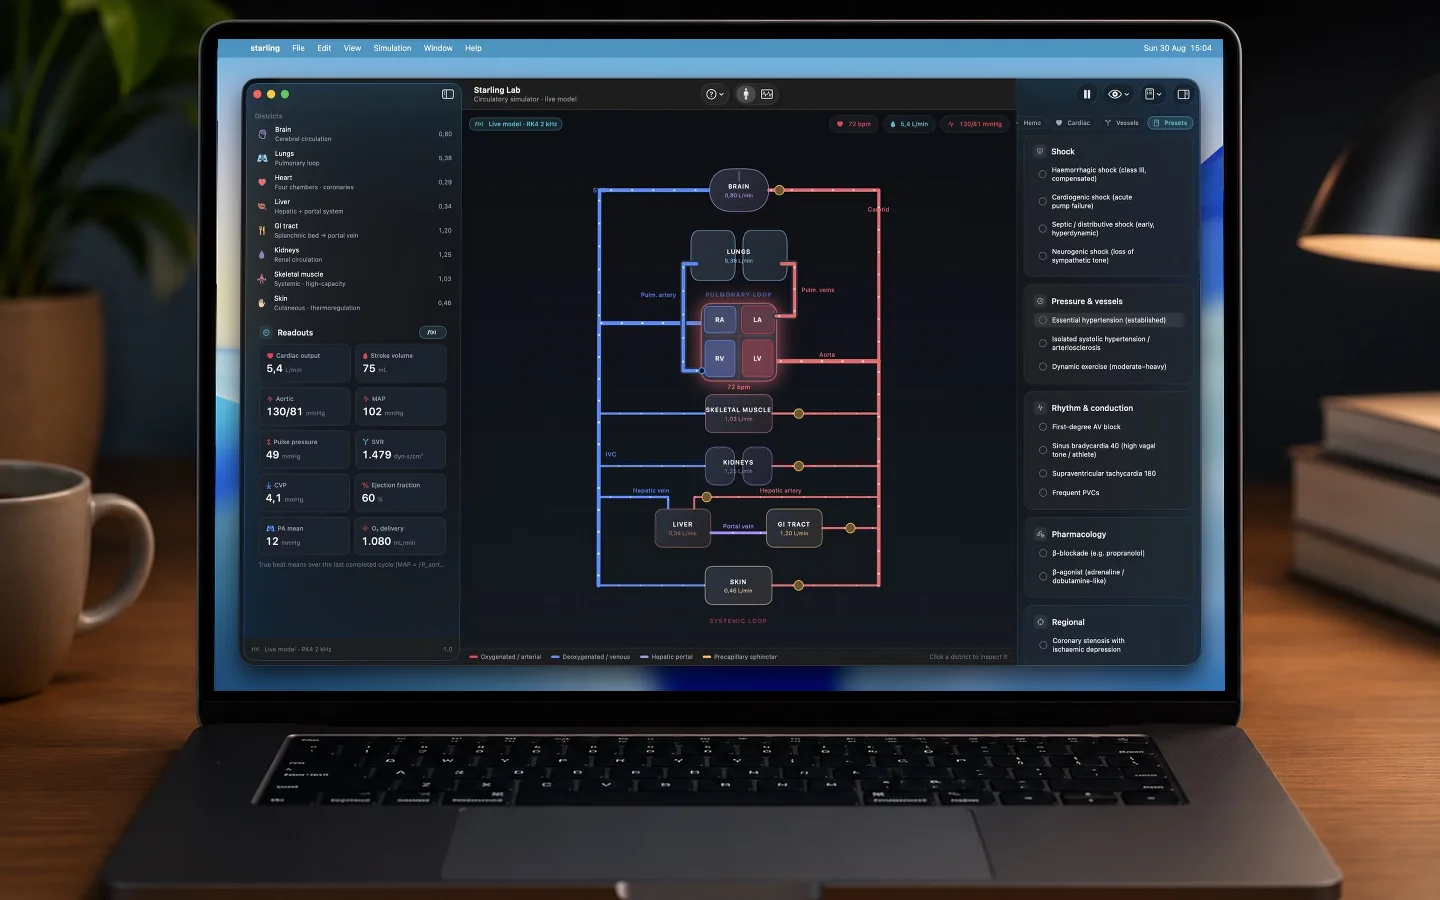Select Coronary stenosis with ischaemic depression
This screenshot has width=1440, height=900.
[x=1108, y=645]
